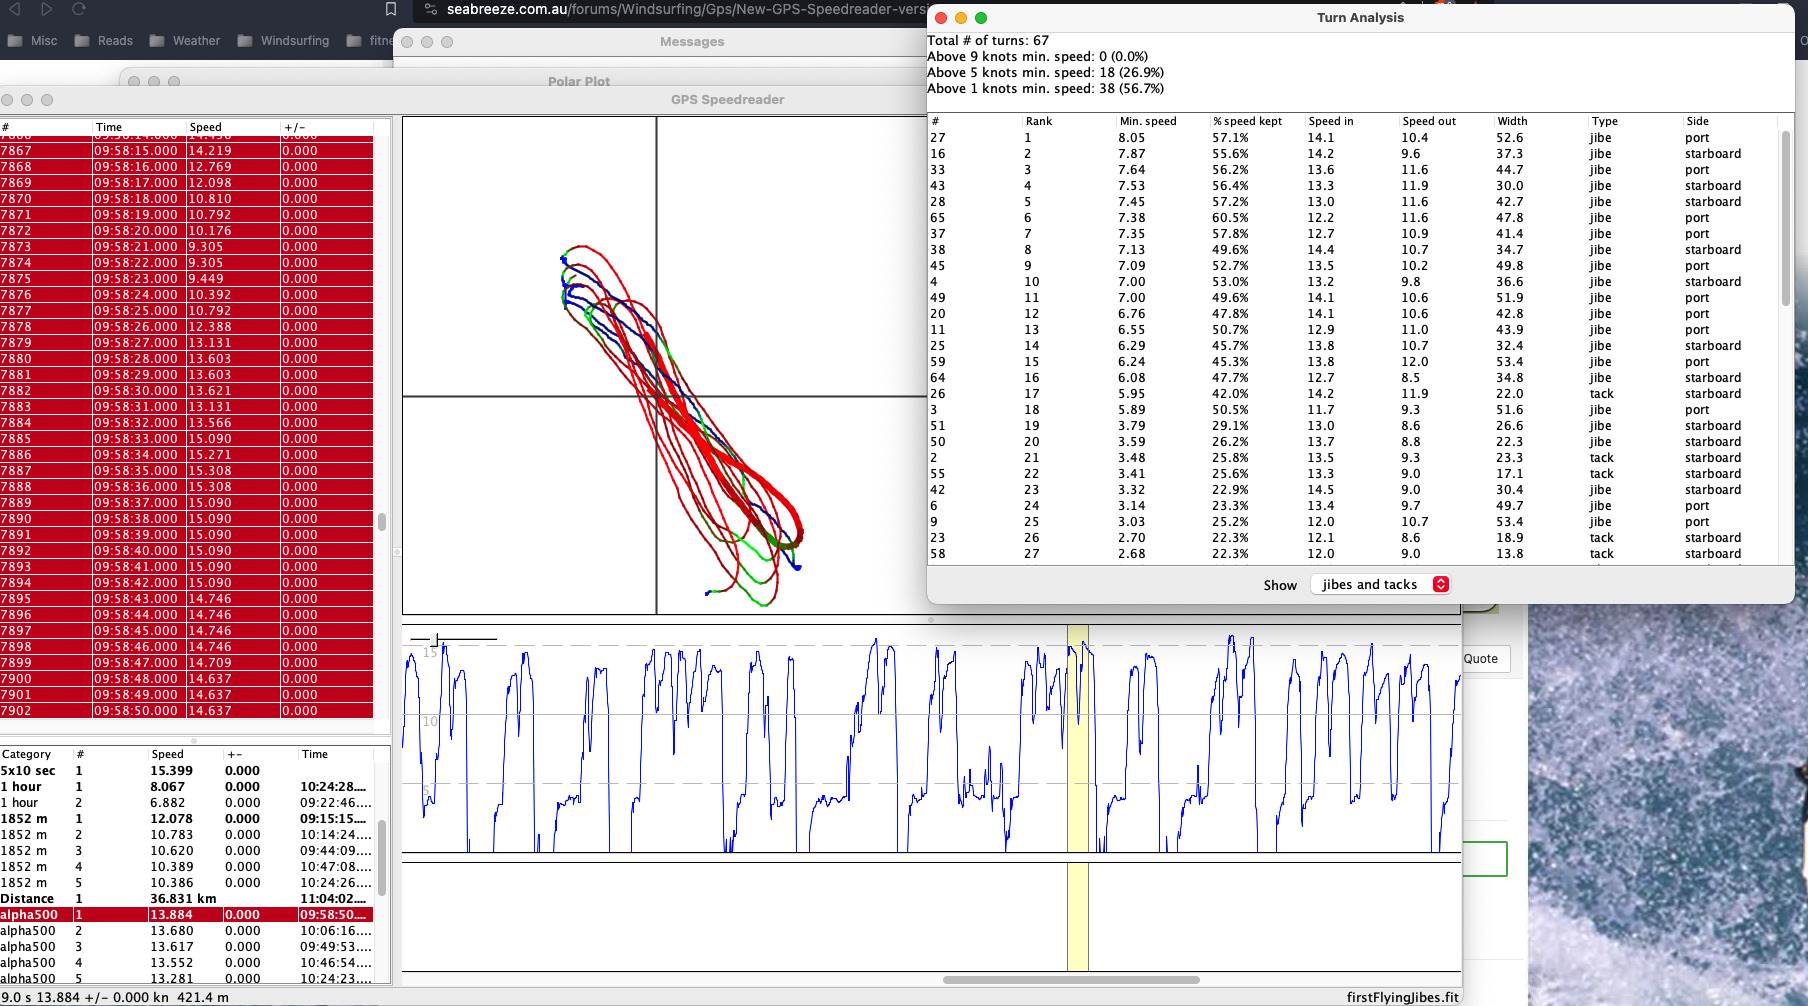Click the browser back arrow
The width and height of the screenshot is (1808, 1006).
(14, 9)
